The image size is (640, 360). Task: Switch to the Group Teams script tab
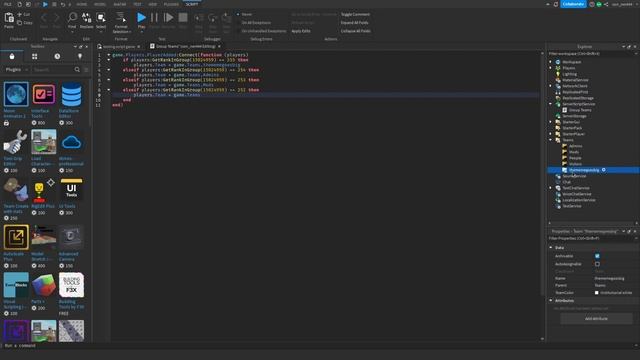186,47
